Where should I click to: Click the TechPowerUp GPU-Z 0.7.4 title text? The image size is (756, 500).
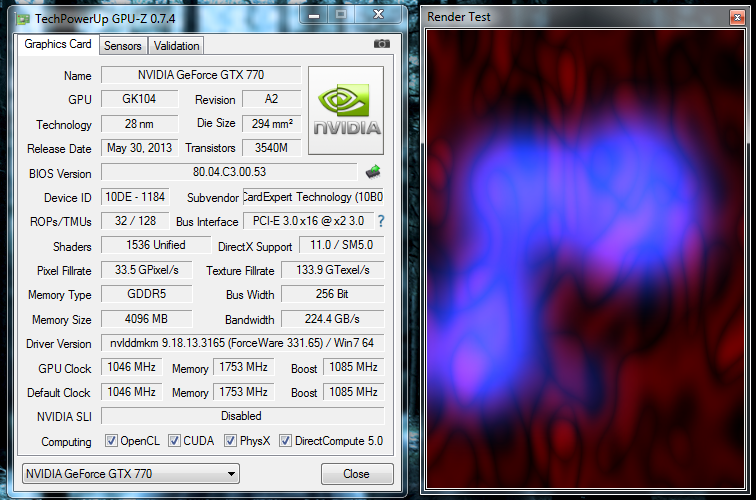point(105,19)
